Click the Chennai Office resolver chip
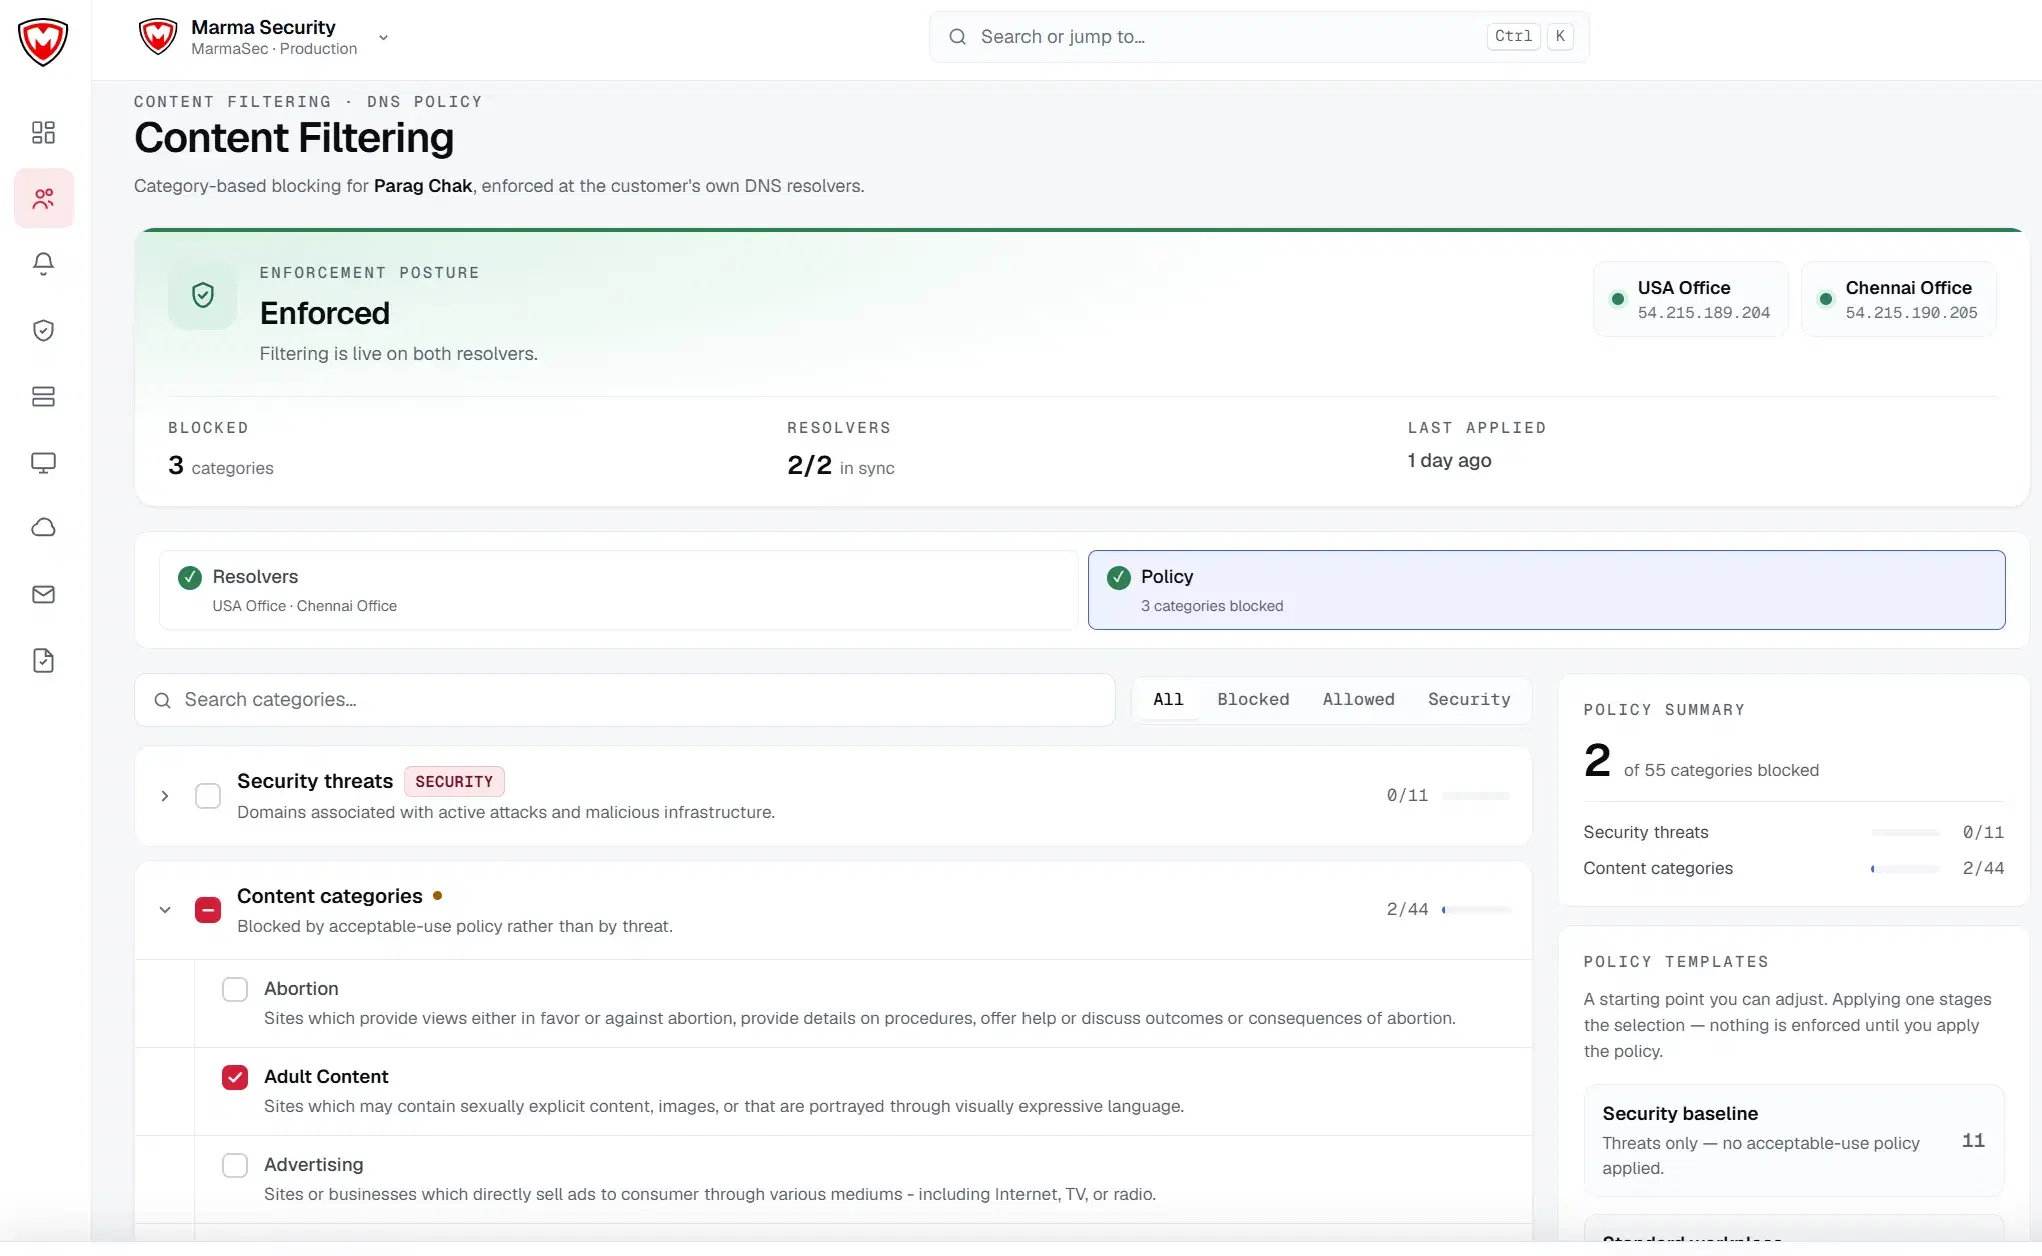This screenshot has width=2042, height=1256. [1898, 299]
